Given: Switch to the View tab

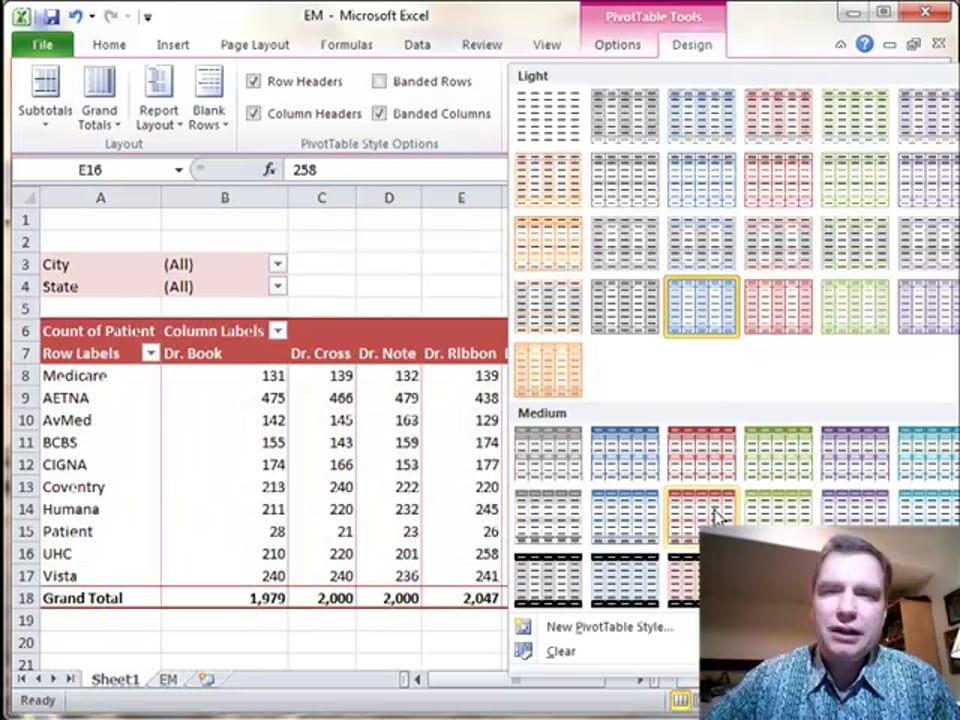Looking at the screenshot, I should 547,45.
